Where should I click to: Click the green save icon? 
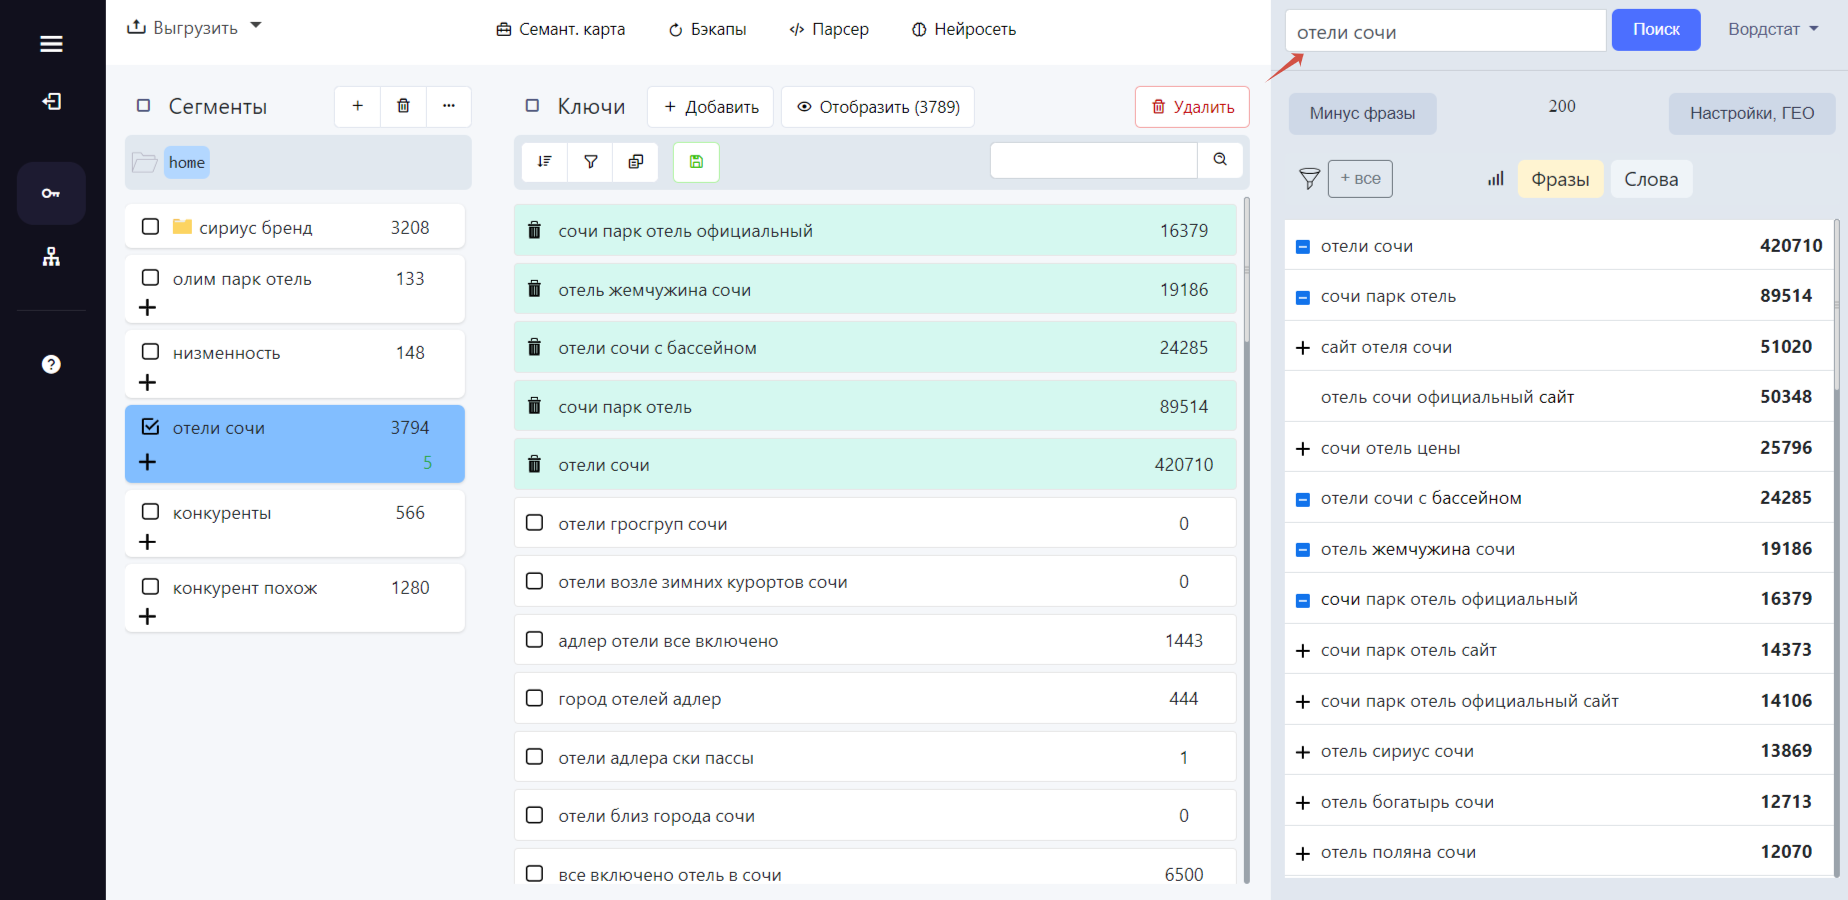[x=696, y=161]
